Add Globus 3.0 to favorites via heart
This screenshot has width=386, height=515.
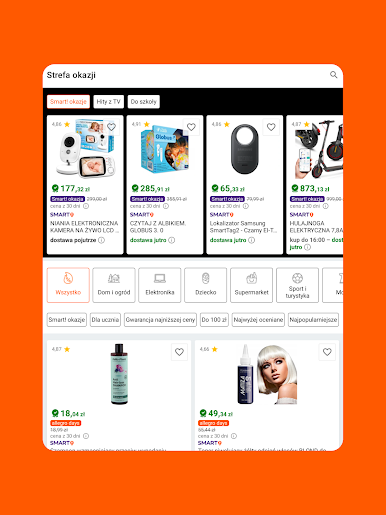tap(191, 127)
